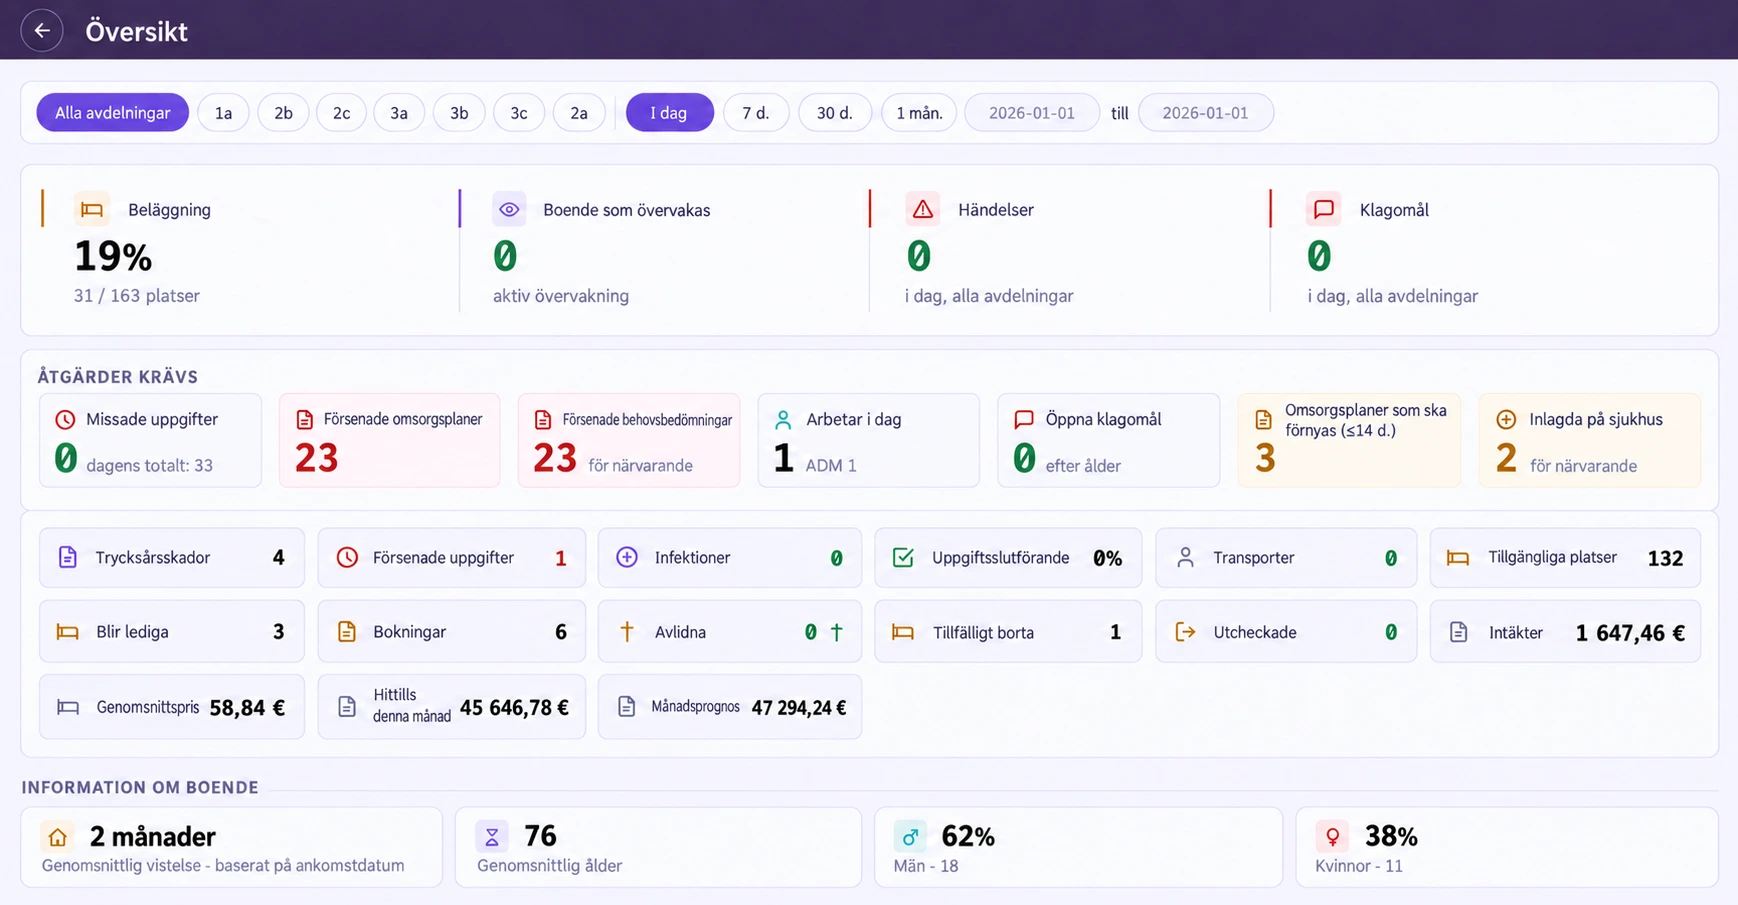Filter by department 3b
This screenshot has height=905, width=1738.
tap(459, 113)
